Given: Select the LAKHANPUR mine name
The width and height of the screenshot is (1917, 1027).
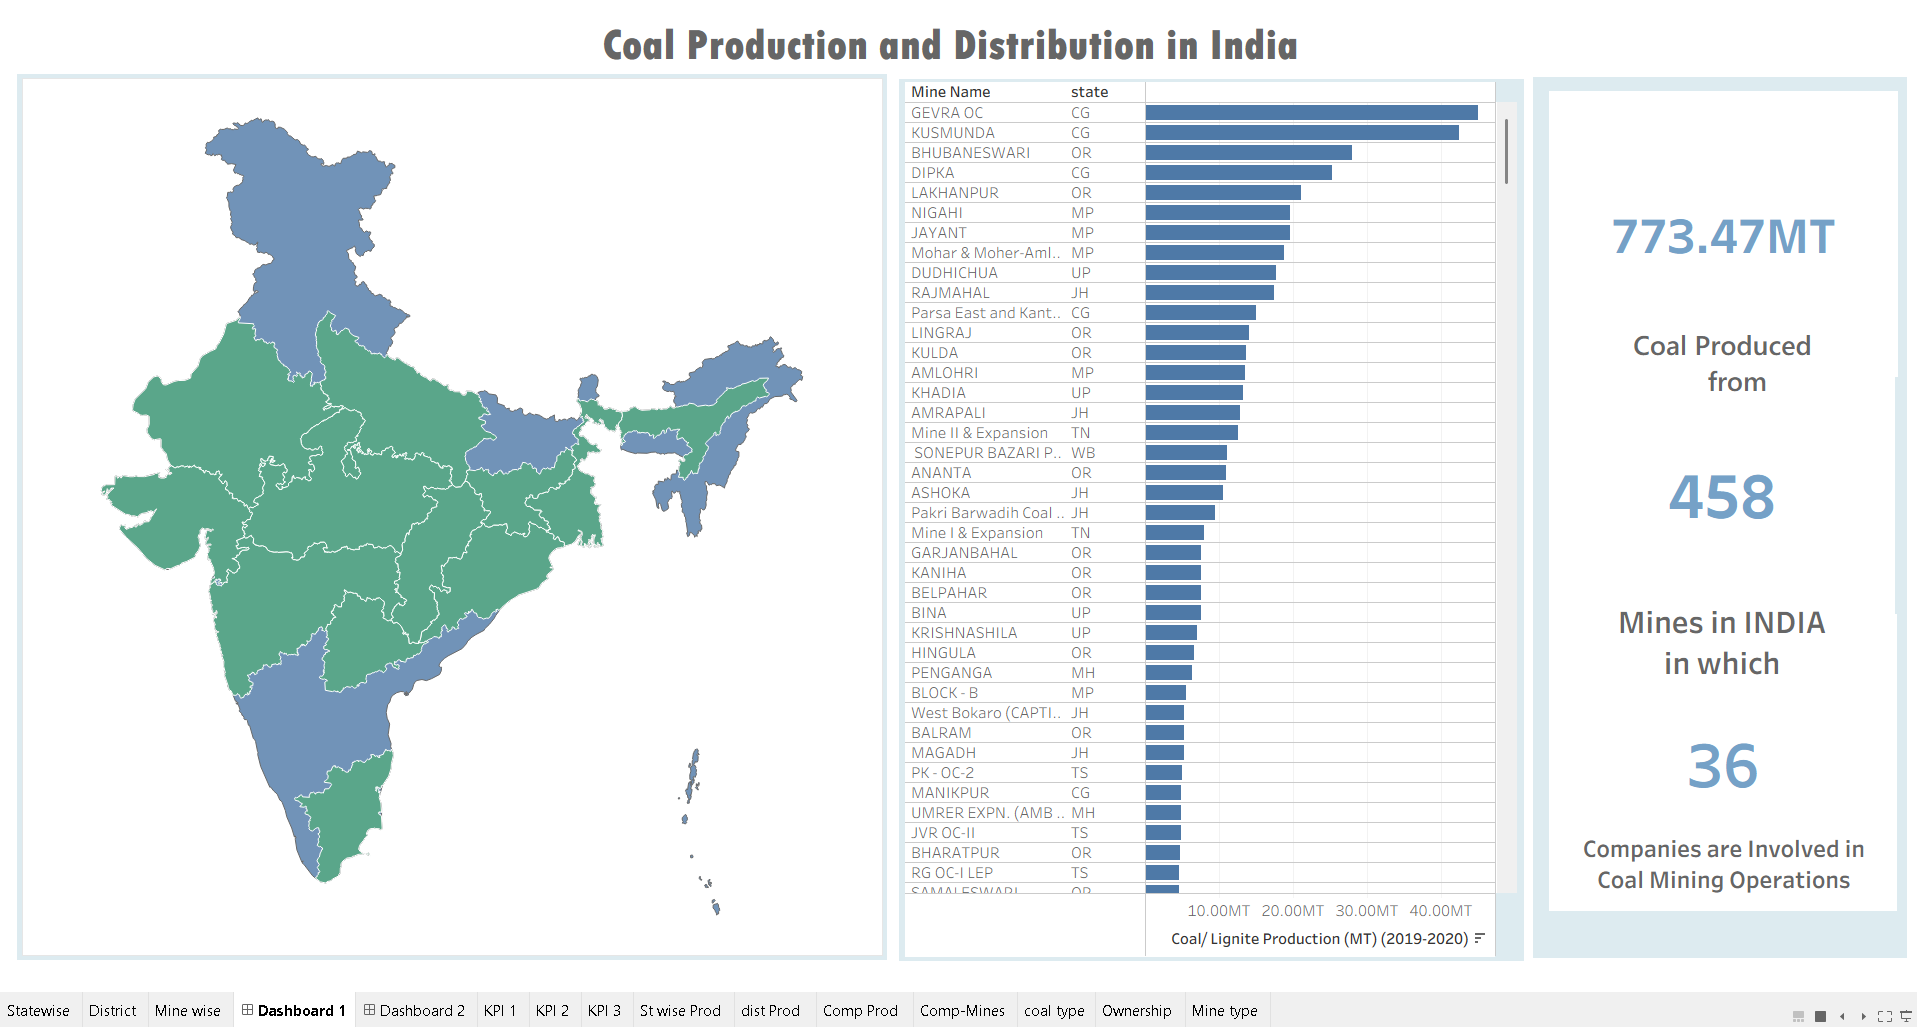Looking at the screenshot, I should 955,193.
